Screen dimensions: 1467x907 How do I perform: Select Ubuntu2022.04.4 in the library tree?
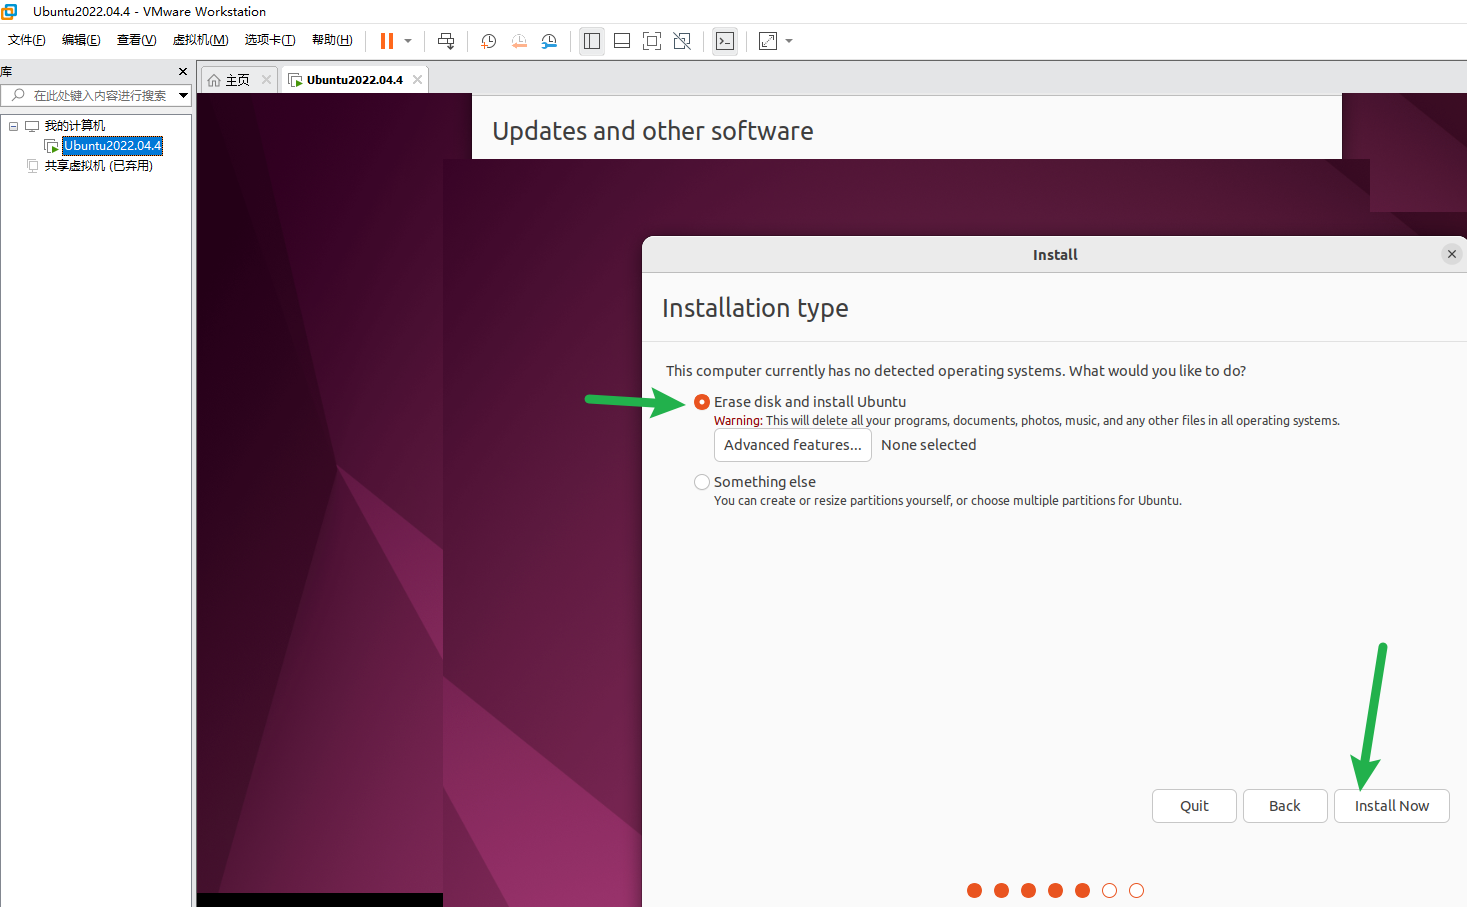[112, 146]
